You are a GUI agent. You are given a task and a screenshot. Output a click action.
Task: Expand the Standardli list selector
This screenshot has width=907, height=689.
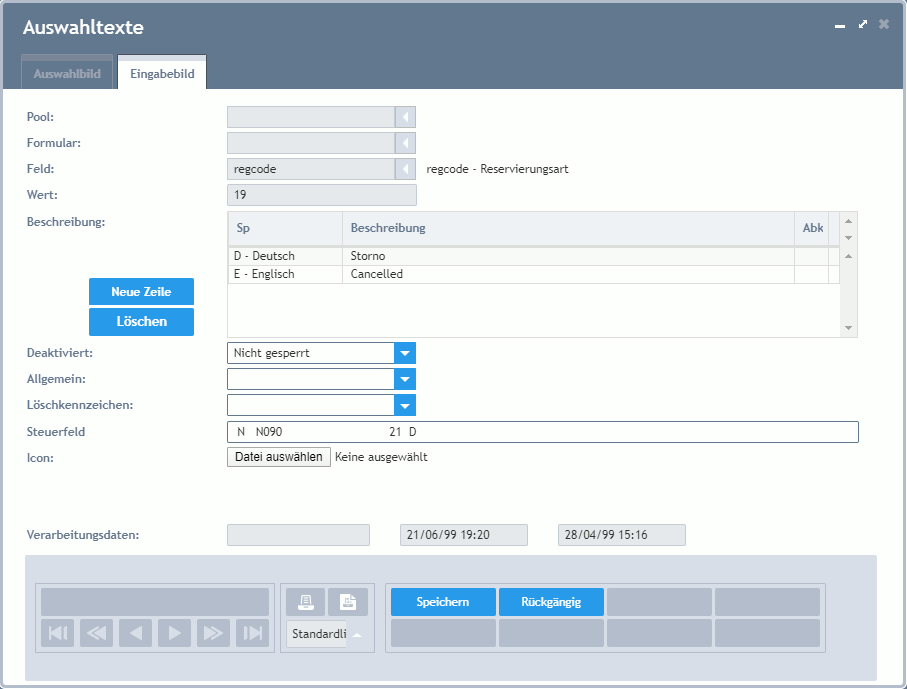(357, 634)
